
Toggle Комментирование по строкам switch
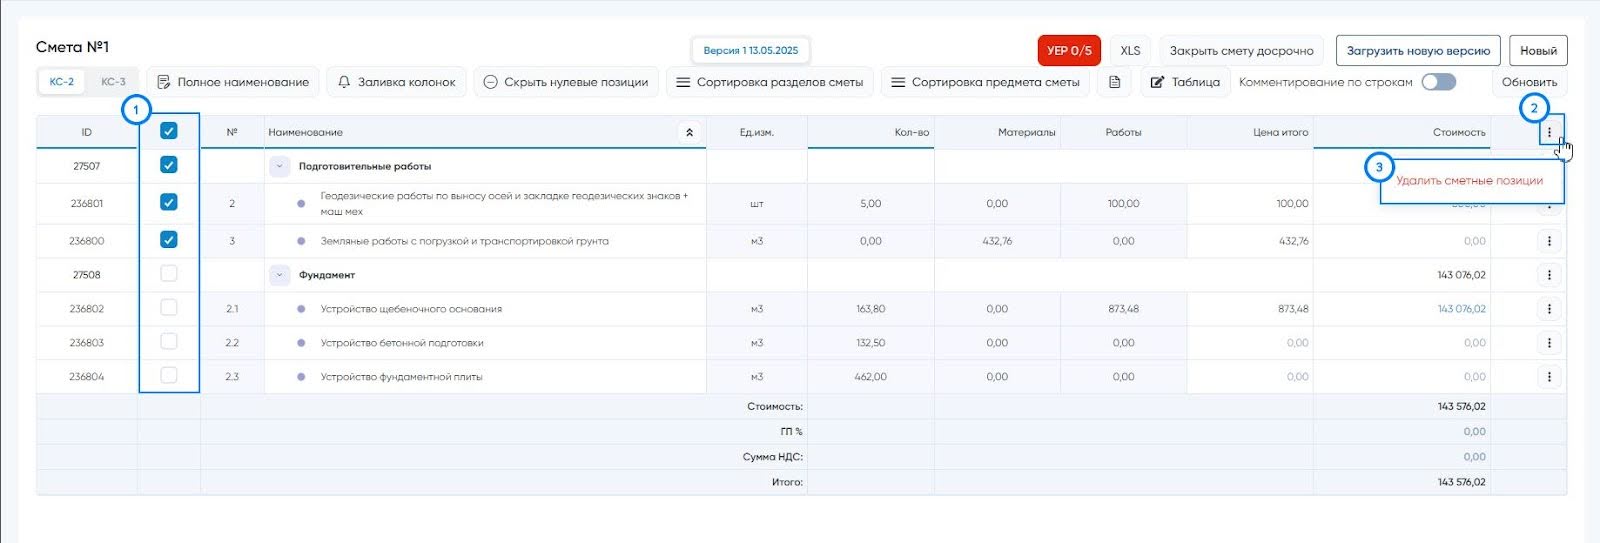1438,82
